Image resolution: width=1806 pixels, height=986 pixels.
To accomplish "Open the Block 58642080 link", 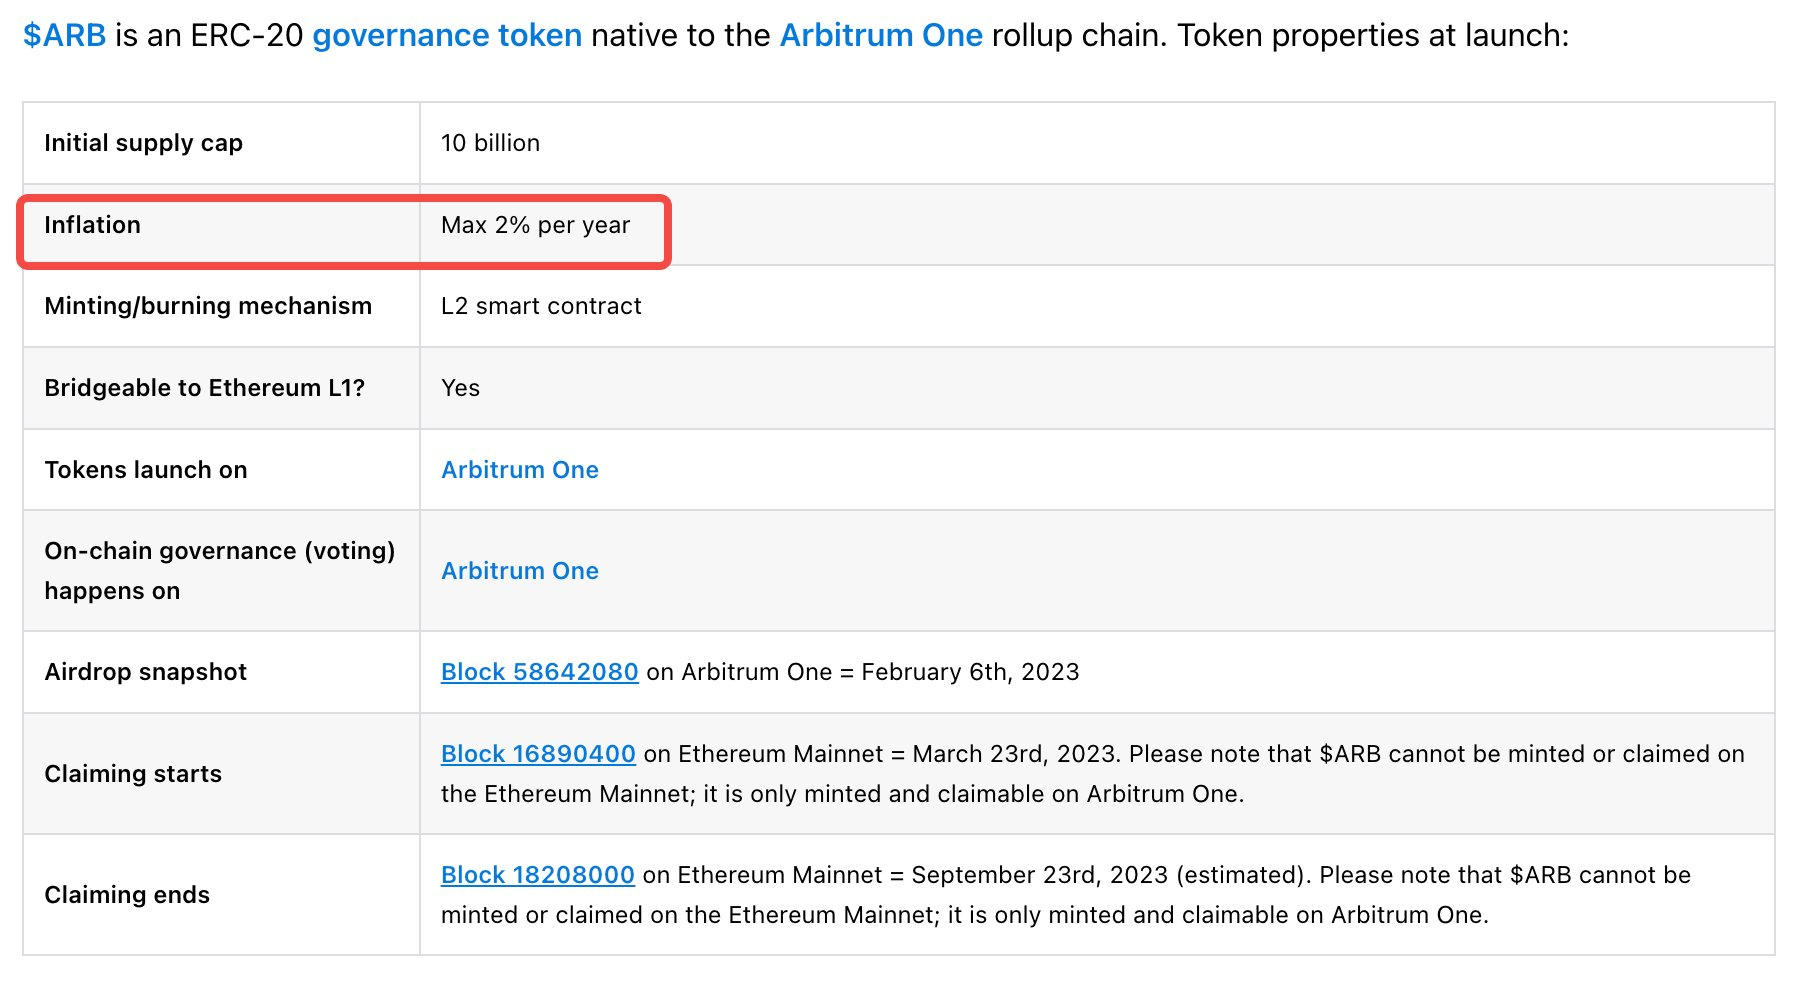I will [540, 672].
